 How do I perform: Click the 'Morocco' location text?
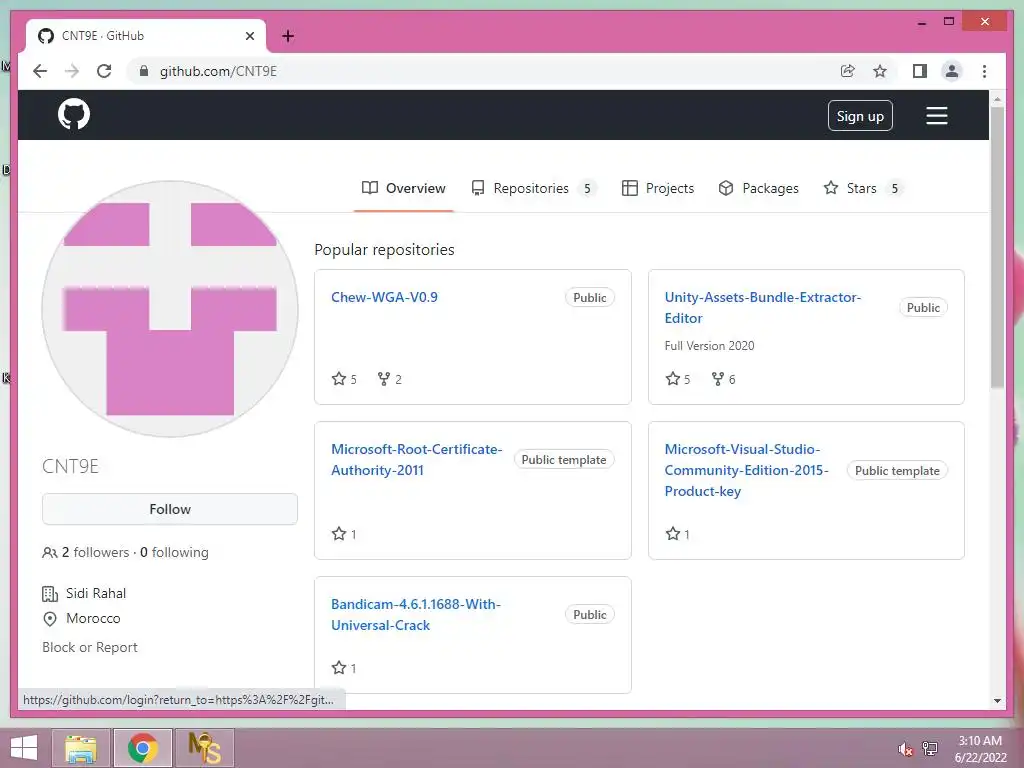(93, 618)
